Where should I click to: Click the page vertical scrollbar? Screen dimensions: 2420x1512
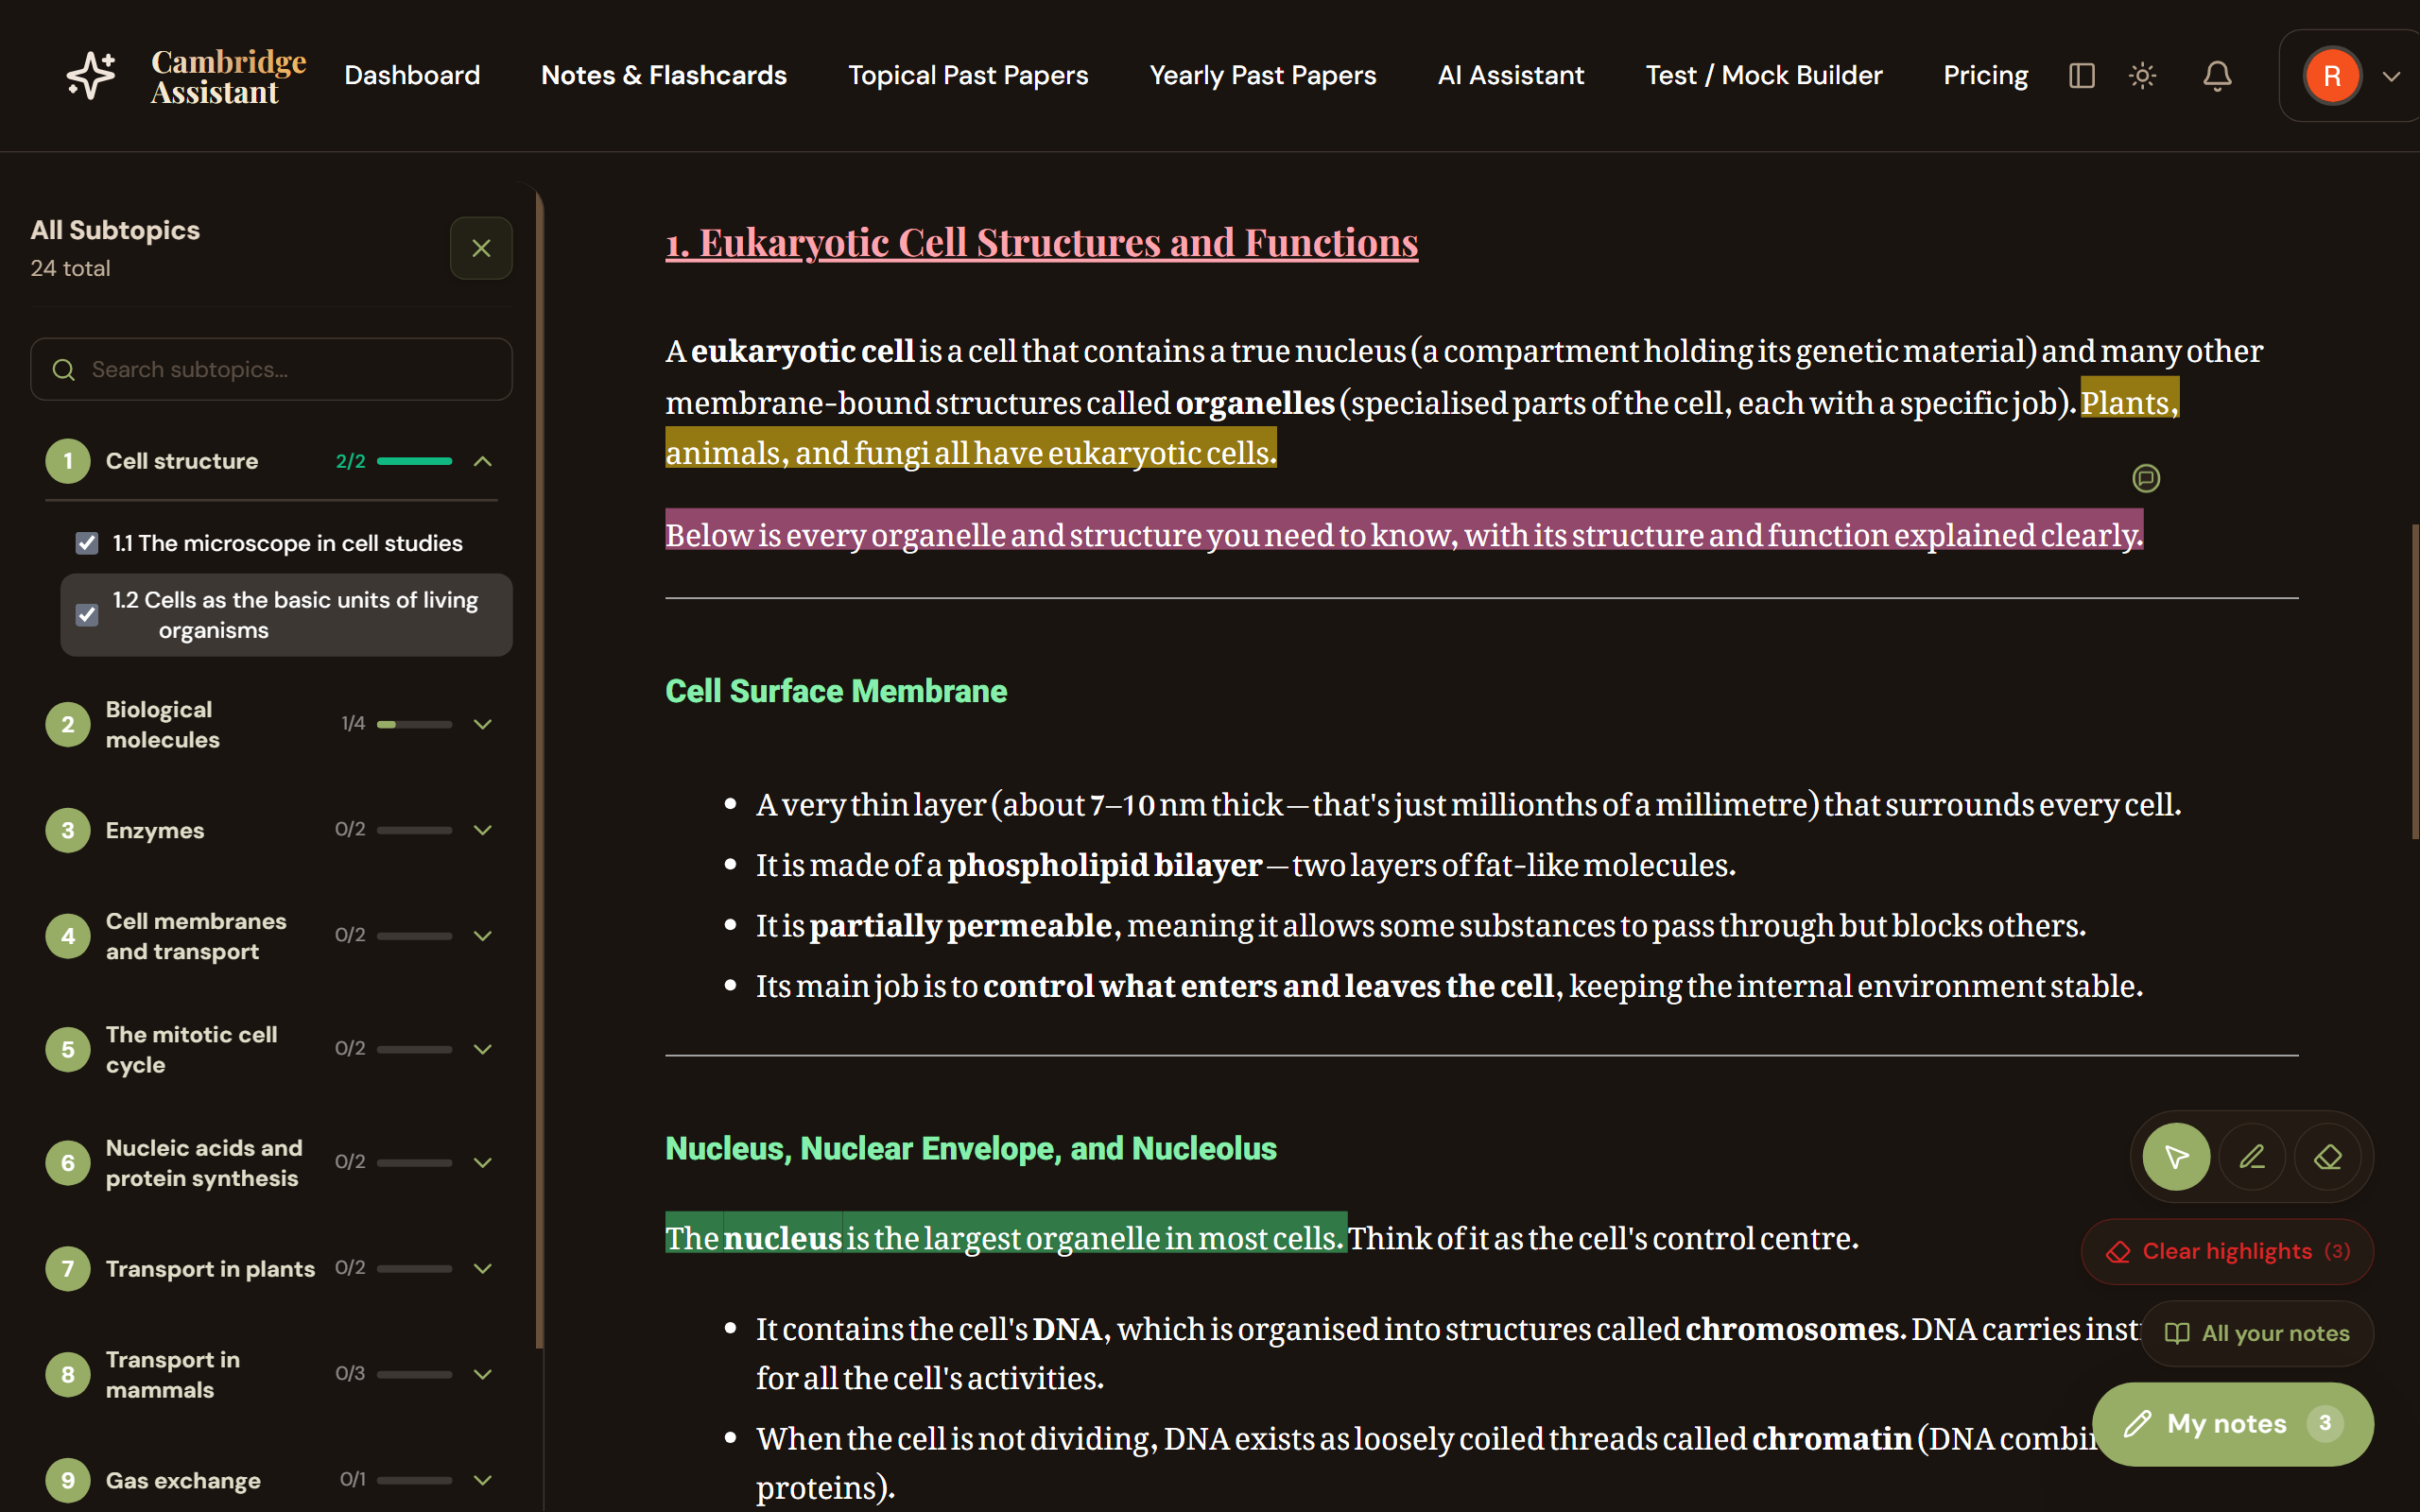click(2414, 680)
